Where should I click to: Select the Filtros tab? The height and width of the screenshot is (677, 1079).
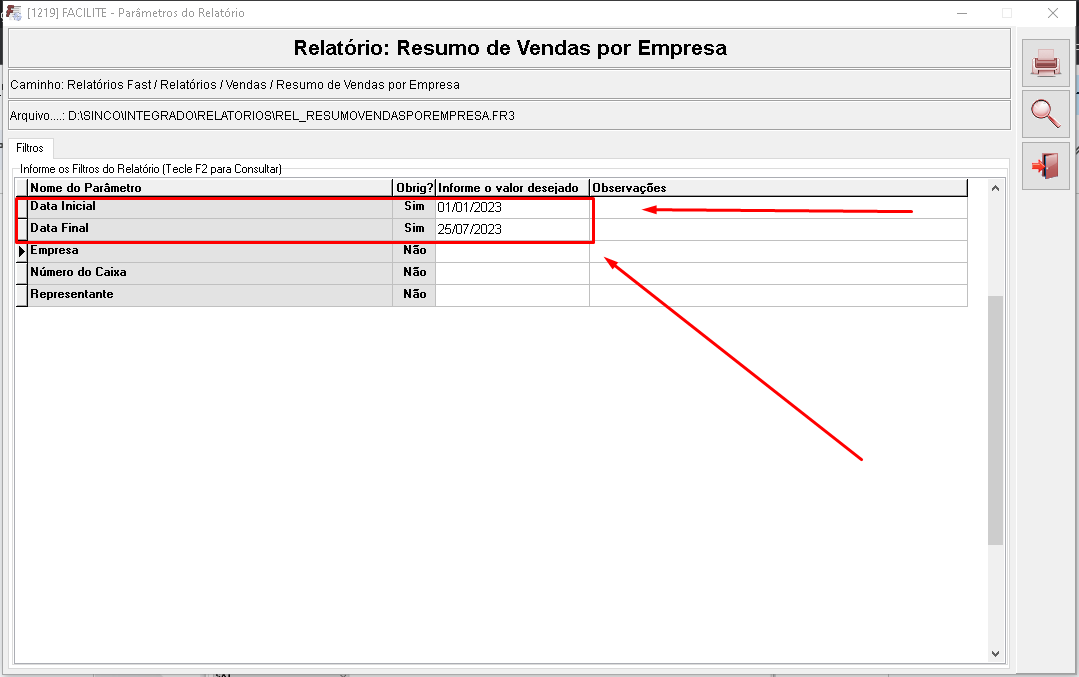(x=30, y=148)
